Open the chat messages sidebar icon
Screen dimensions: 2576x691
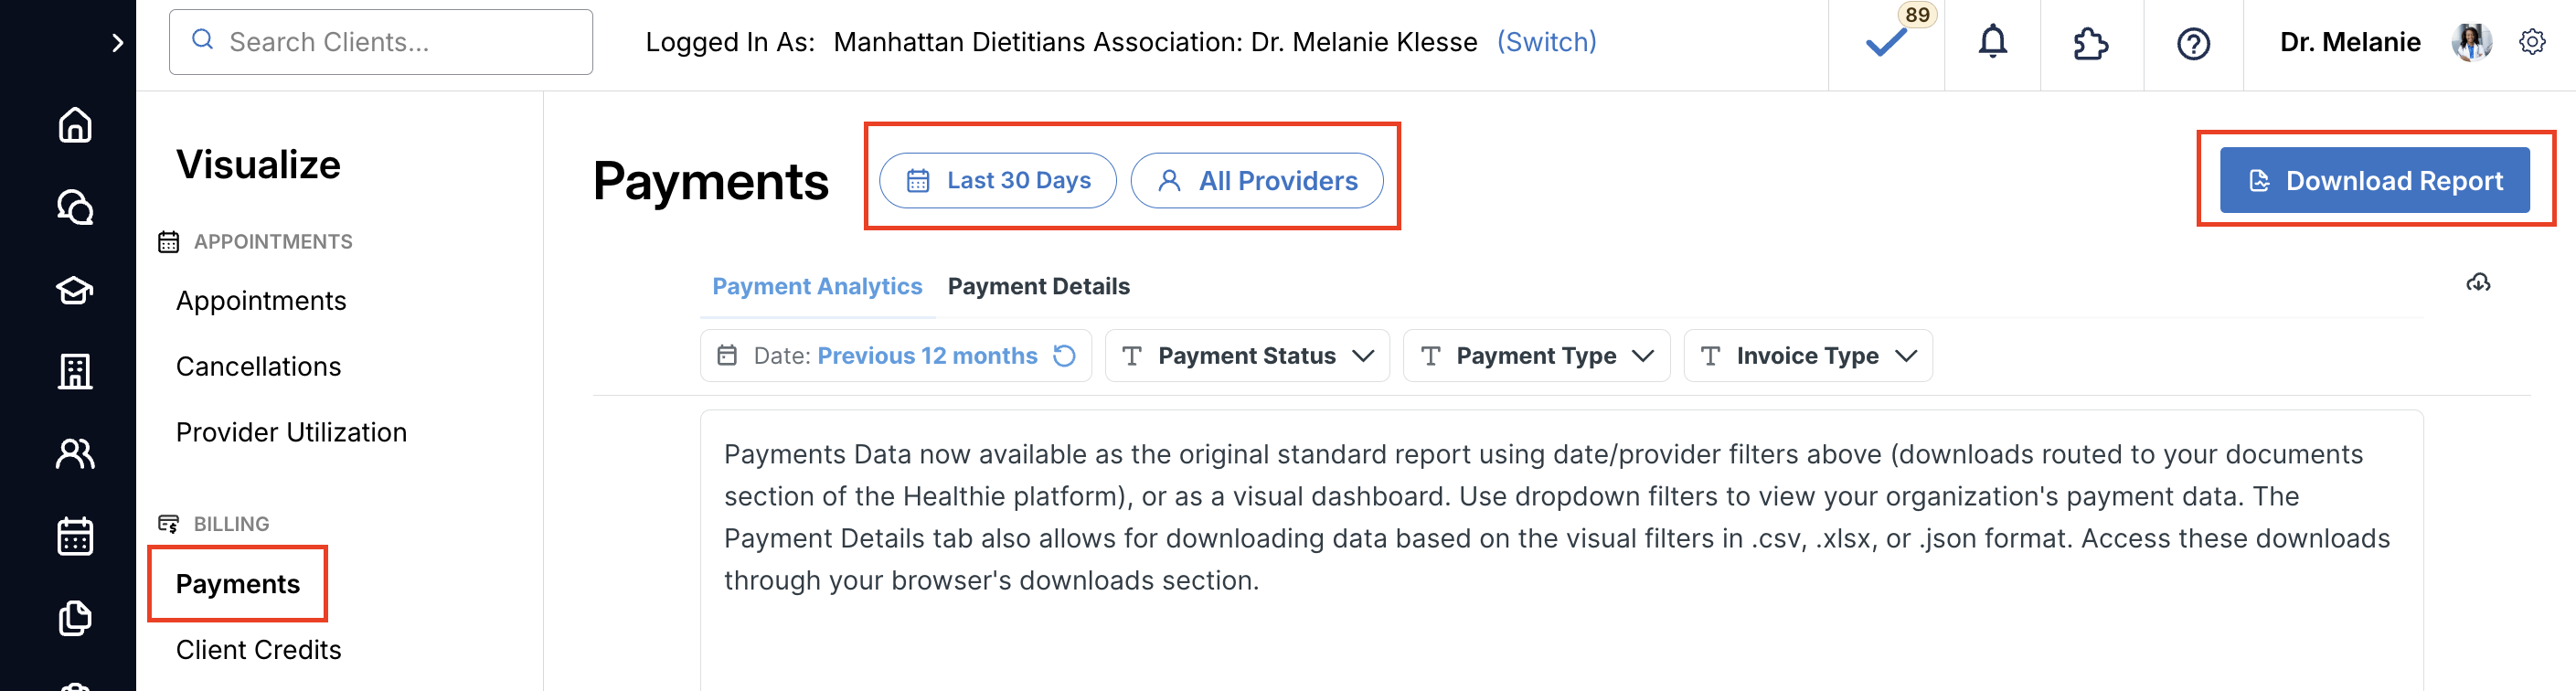pyautogui.click(x=75, y=207)
